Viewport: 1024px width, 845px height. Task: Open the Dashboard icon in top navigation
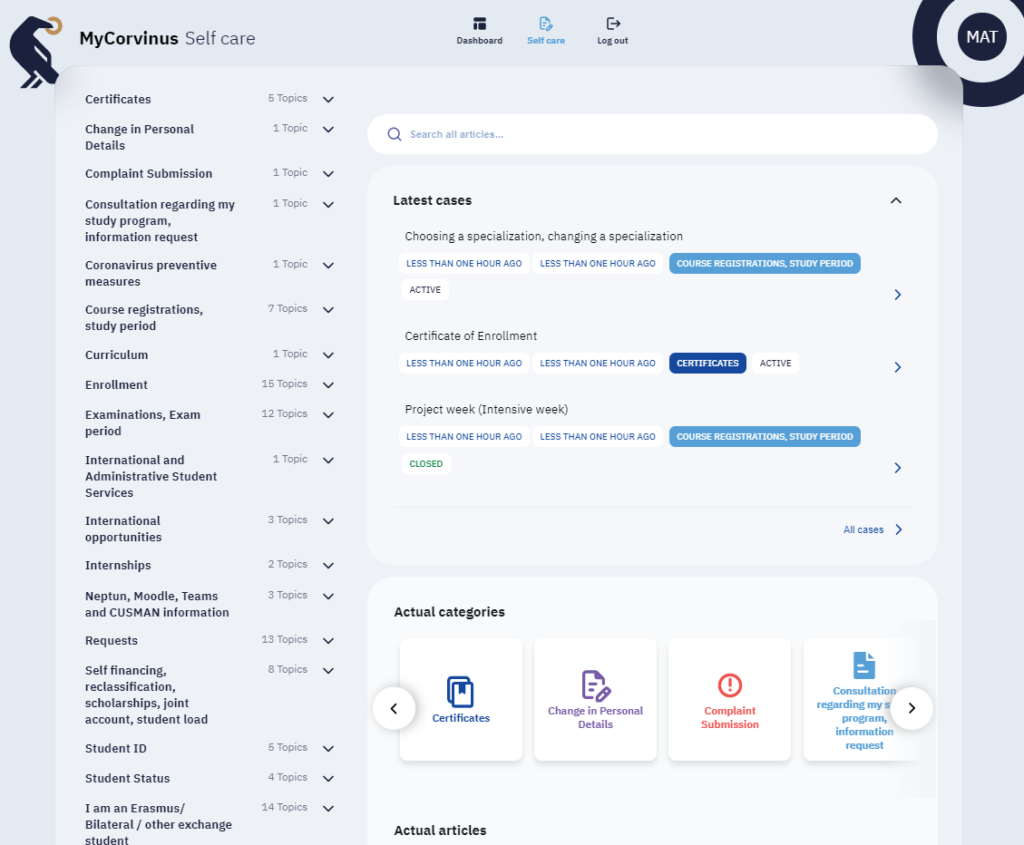479,24
